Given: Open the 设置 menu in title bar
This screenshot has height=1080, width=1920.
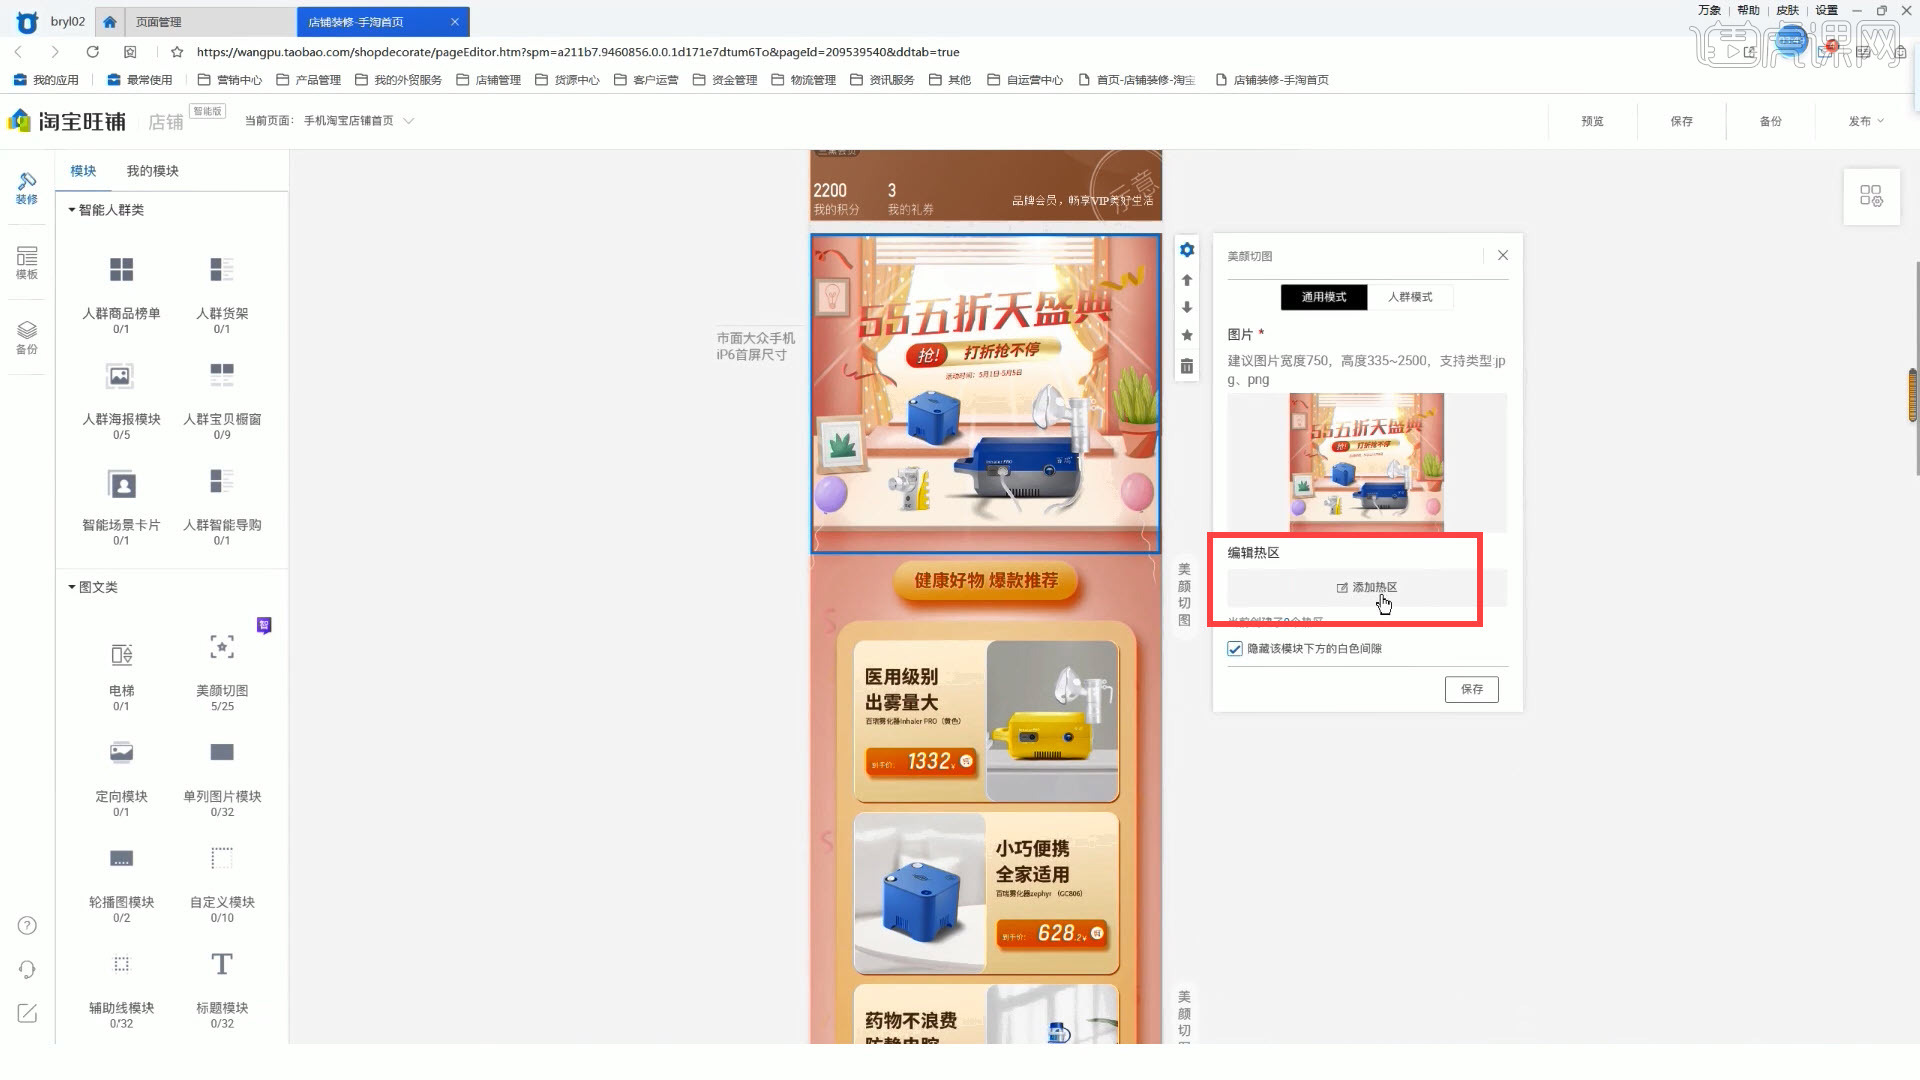Looking at the screenshot, I should click(1827, 10).
